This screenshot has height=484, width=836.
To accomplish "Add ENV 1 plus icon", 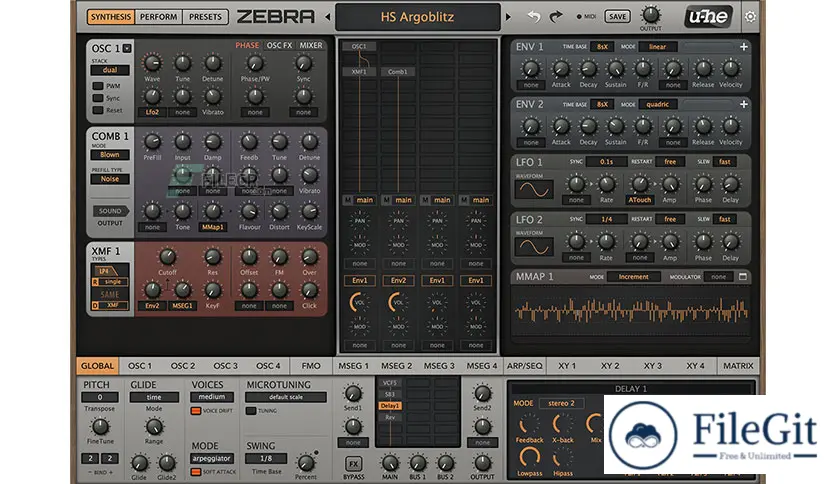I will click(x=743, y=47).
